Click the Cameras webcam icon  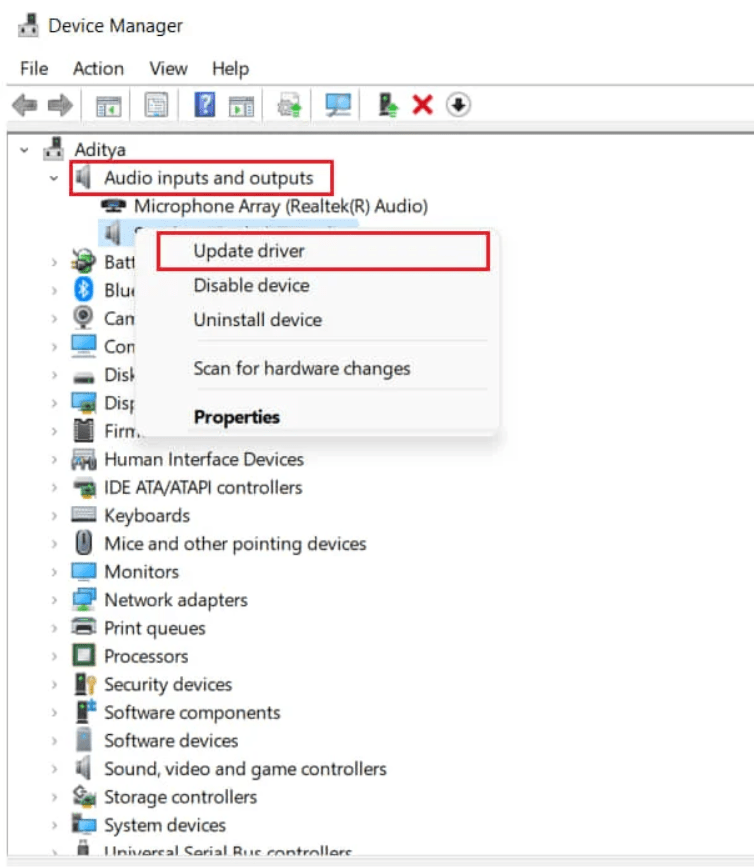[x=83, y=318]
